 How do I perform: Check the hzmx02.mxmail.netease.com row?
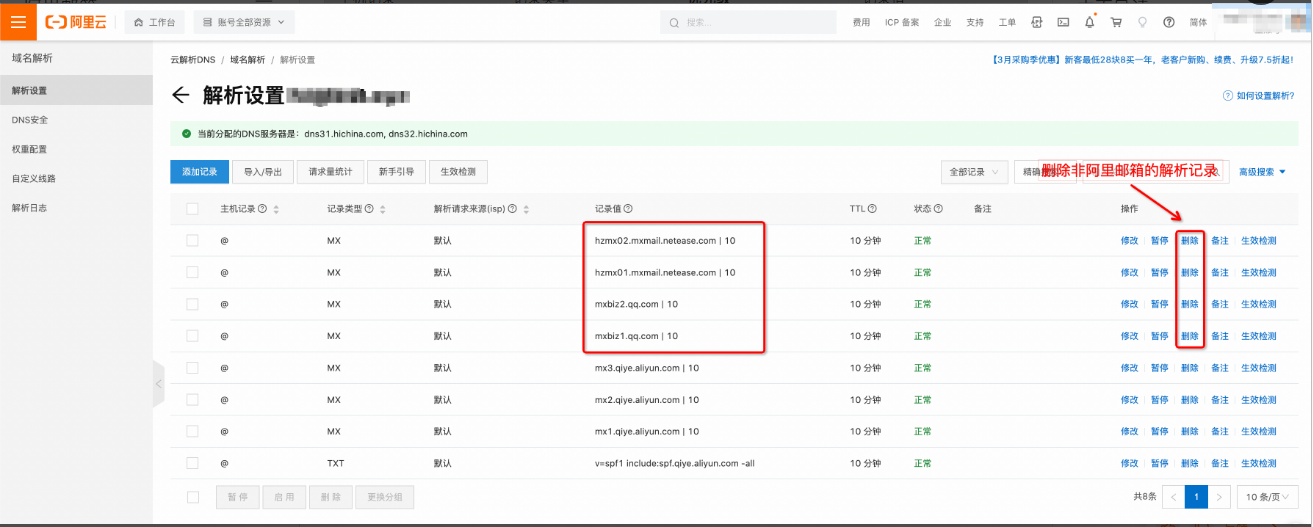pyautogui.click(x=192, y=241)
